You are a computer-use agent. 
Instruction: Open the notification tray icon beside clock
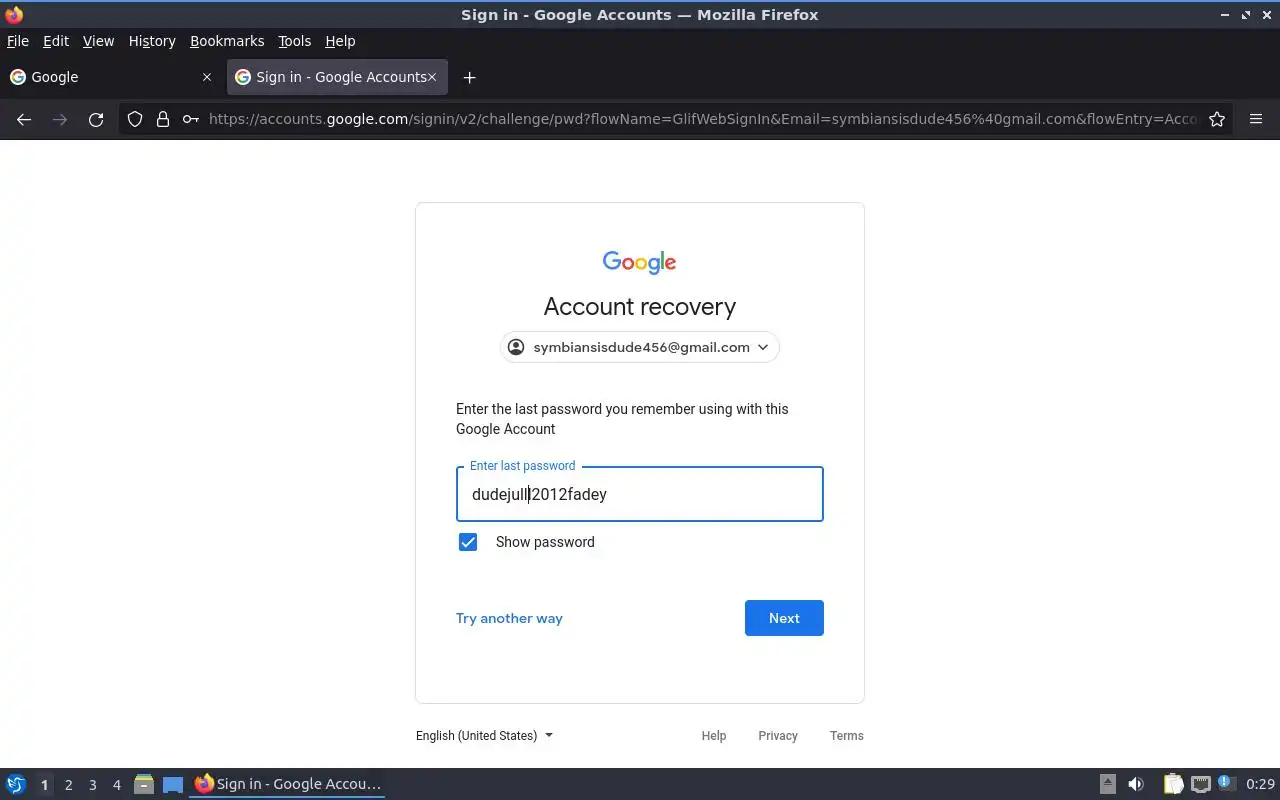[1227, 783]
